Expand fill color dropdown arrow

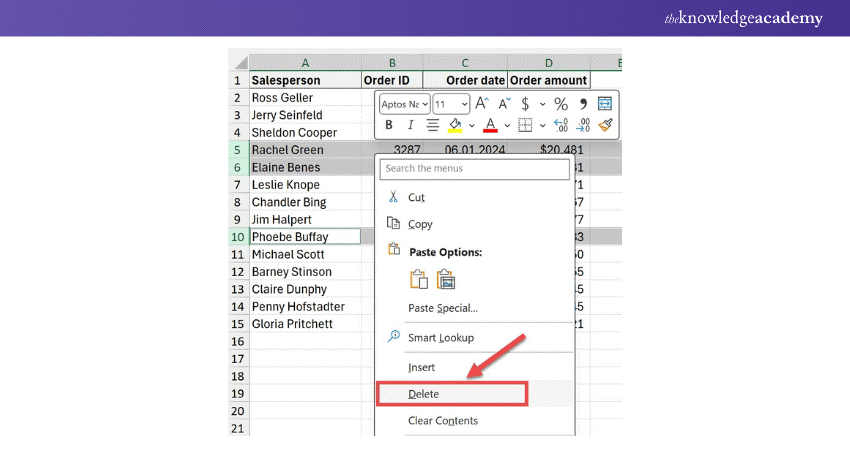[x=472, y=126]
